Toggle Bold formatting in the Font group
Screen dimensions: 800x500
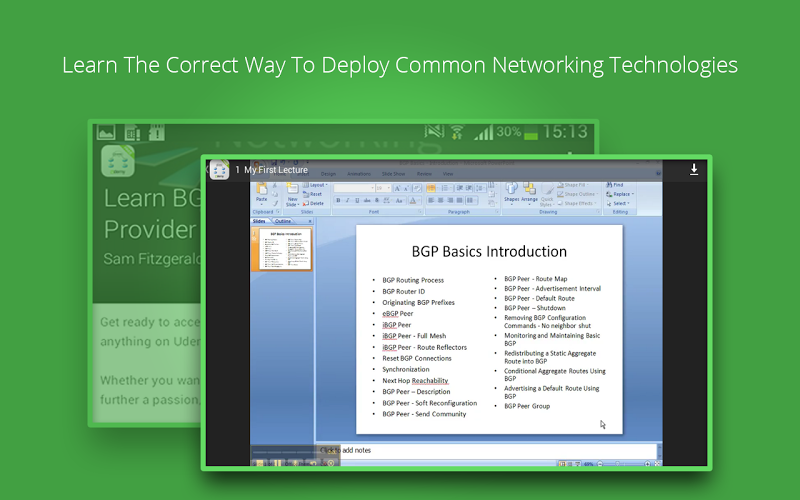pyautogui.click(x=338, y=201)
